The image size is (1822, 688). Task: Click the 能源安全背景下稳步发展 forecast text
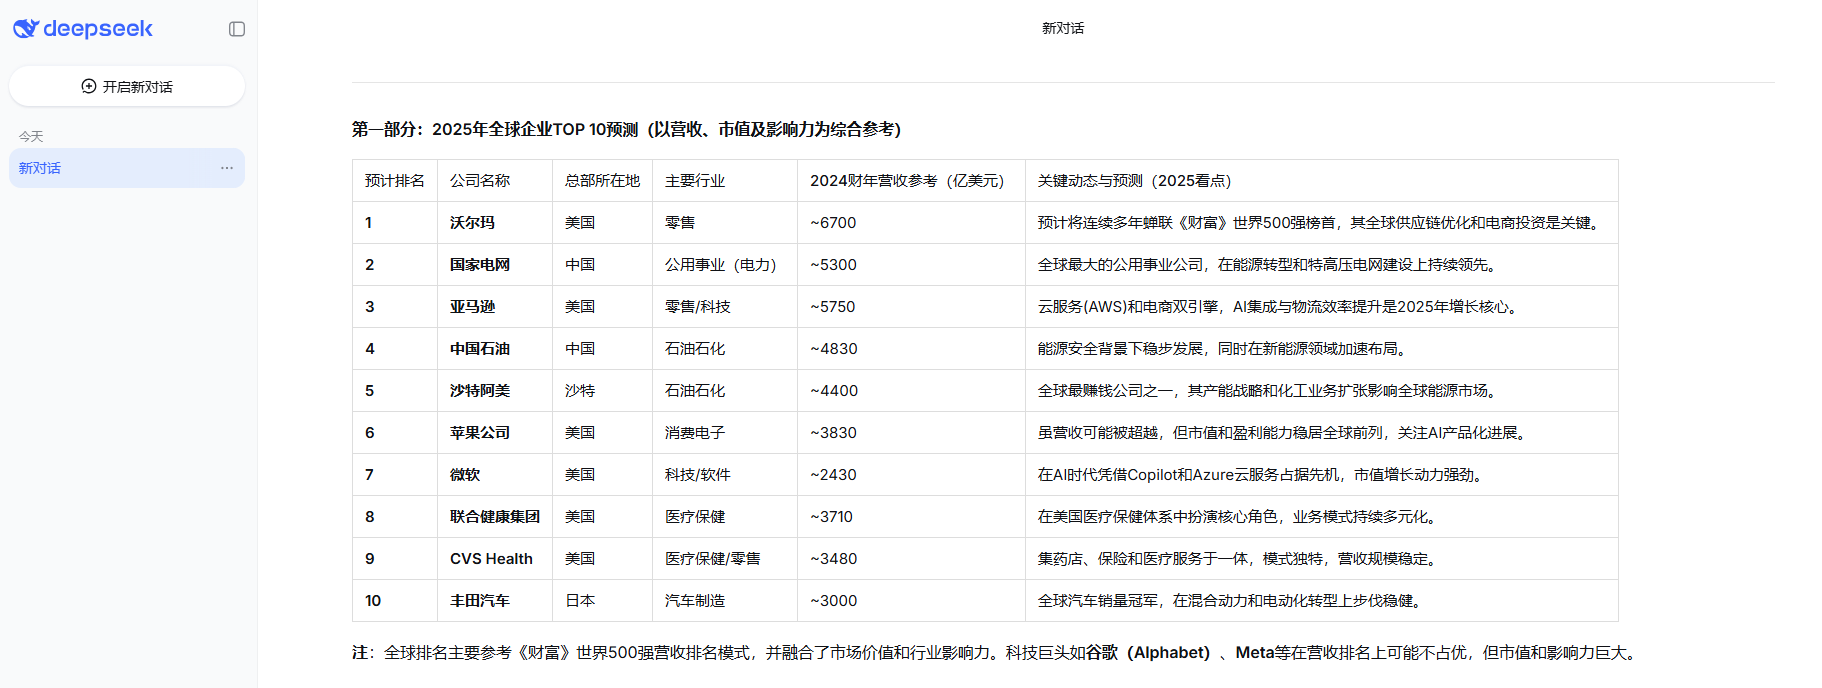pos(1225,349)
